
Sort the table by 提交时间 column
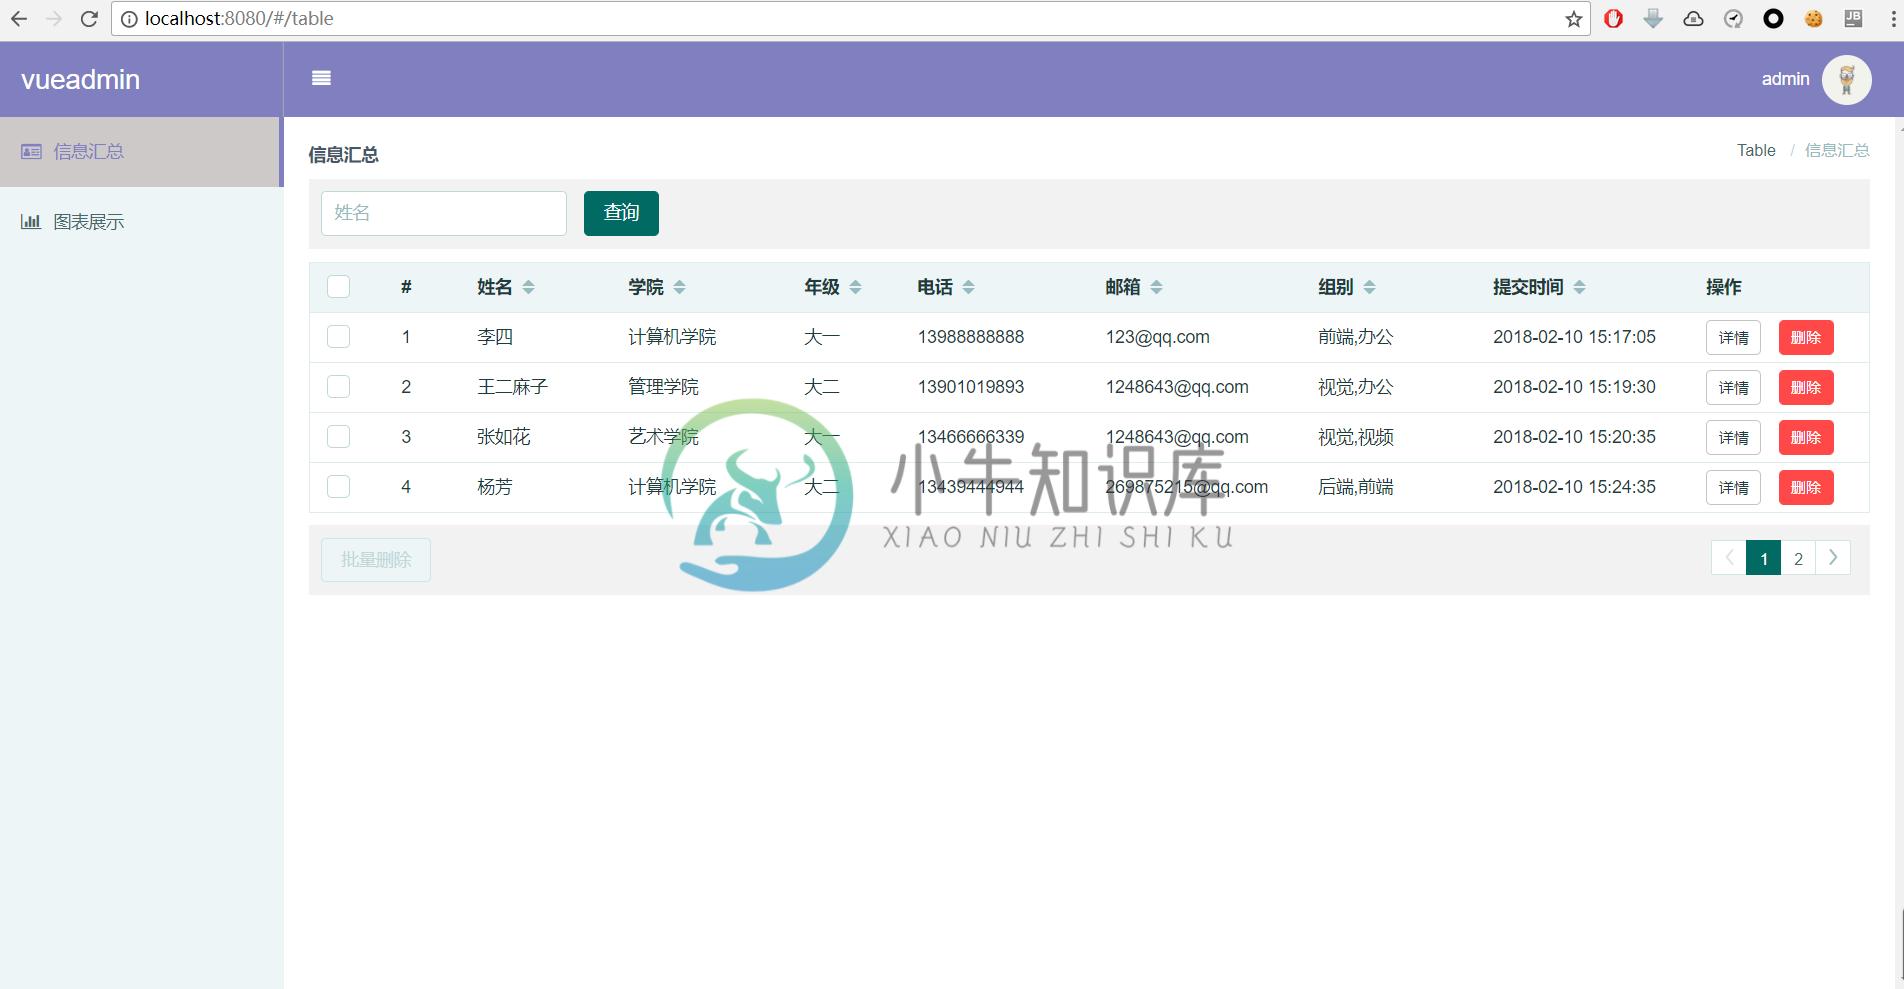[x=1579, y=287]
